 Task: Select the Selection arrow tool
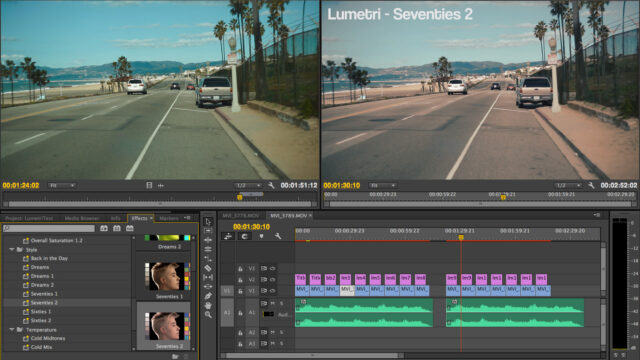coord(208,222)
